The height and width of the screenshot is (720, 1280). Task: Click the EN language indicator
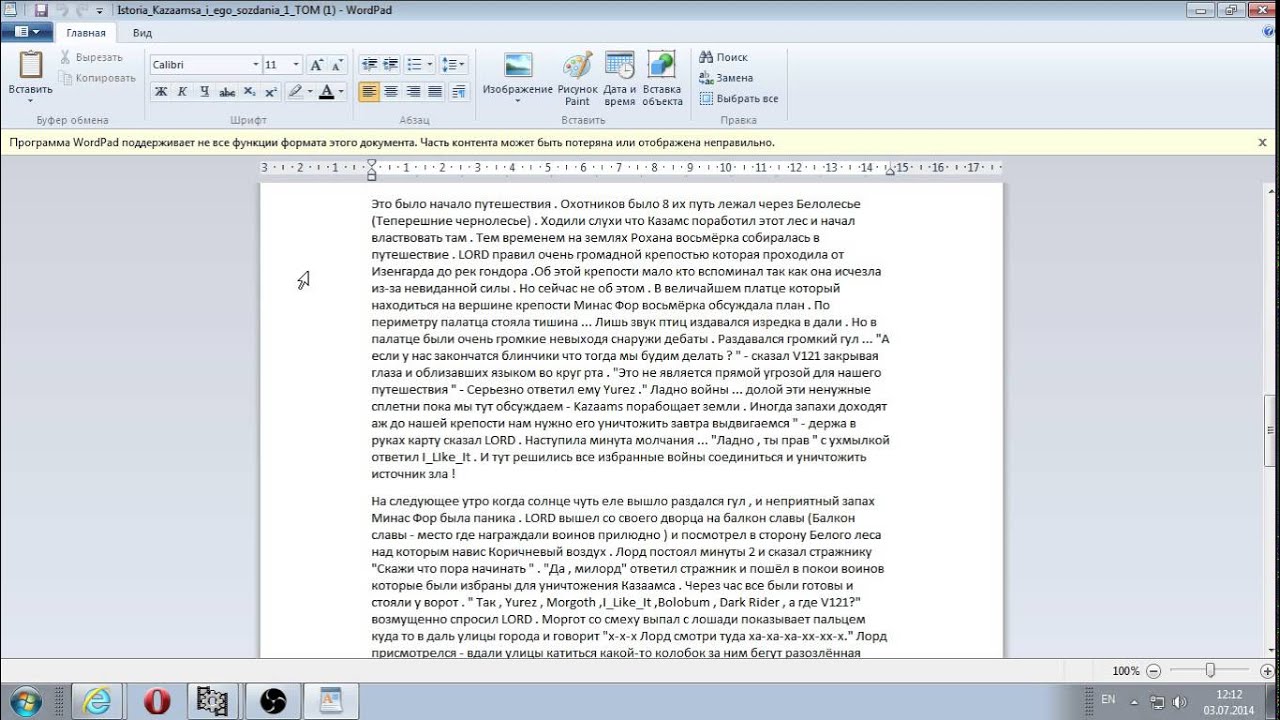[x=1108, y=700]
